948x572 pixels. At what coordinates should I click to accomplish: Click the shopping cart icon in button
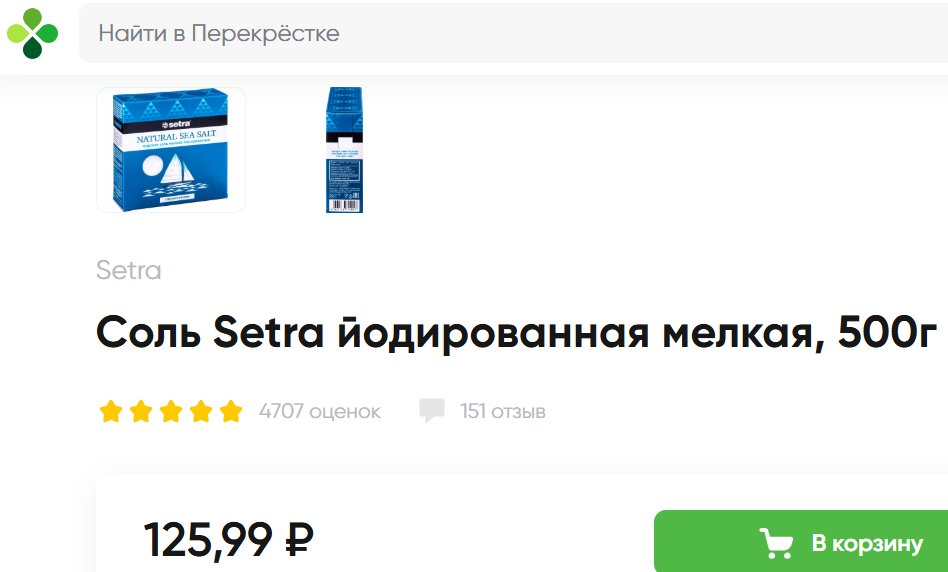click(x=776, y=543)
